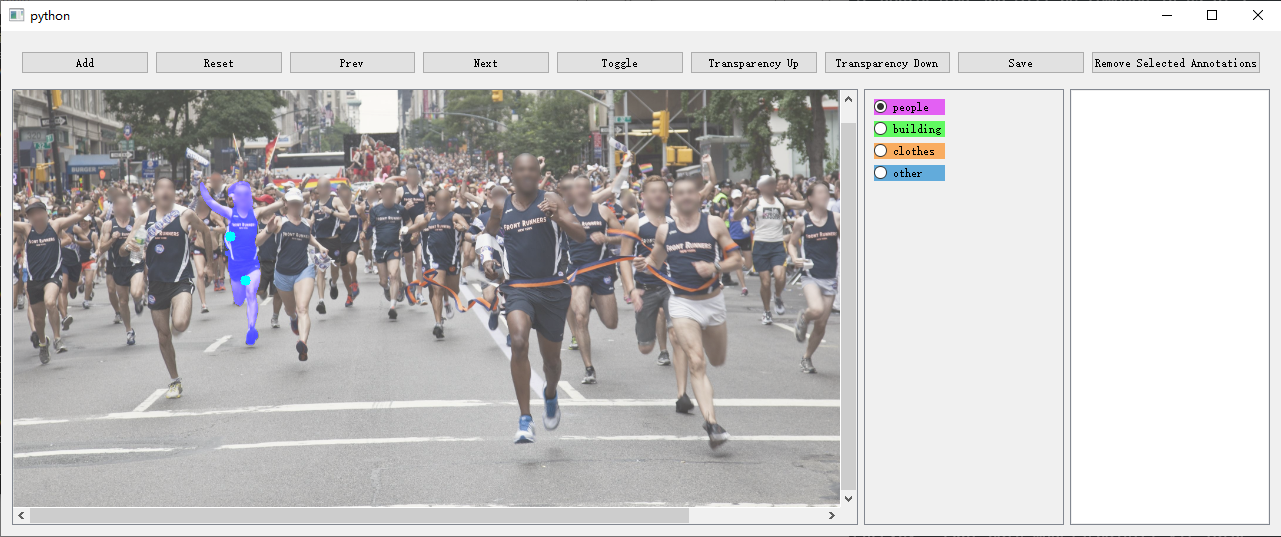Click Remove Selected Annotations
Image resolution: width=1281 pixels, height=537 pixels.
tap(1175, 63)
